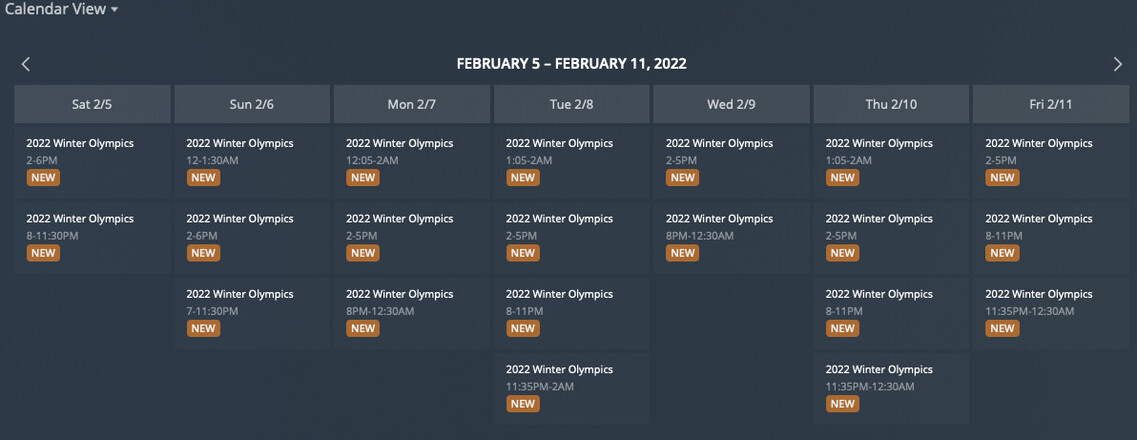Open Friday 11:35PM-12:30AM Winter Olympics listing
The width and height of the screenshot is (1137, 440).
click(1050, 311)
